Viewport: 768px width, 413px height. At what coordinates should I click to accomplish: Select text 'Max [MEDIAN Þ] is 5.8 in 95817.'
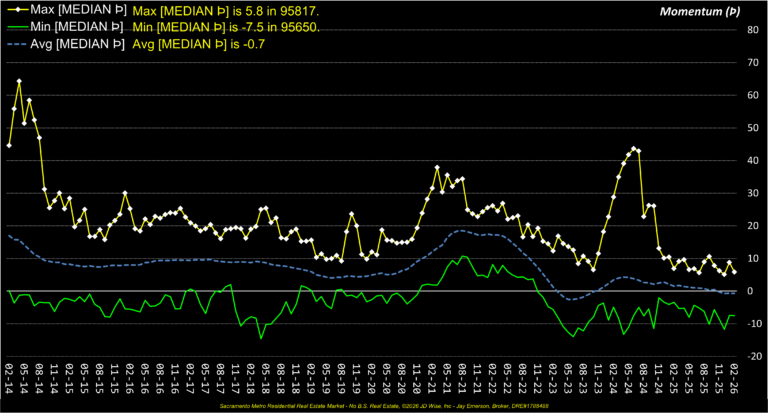pyautogui.click(x=226, y=11)
